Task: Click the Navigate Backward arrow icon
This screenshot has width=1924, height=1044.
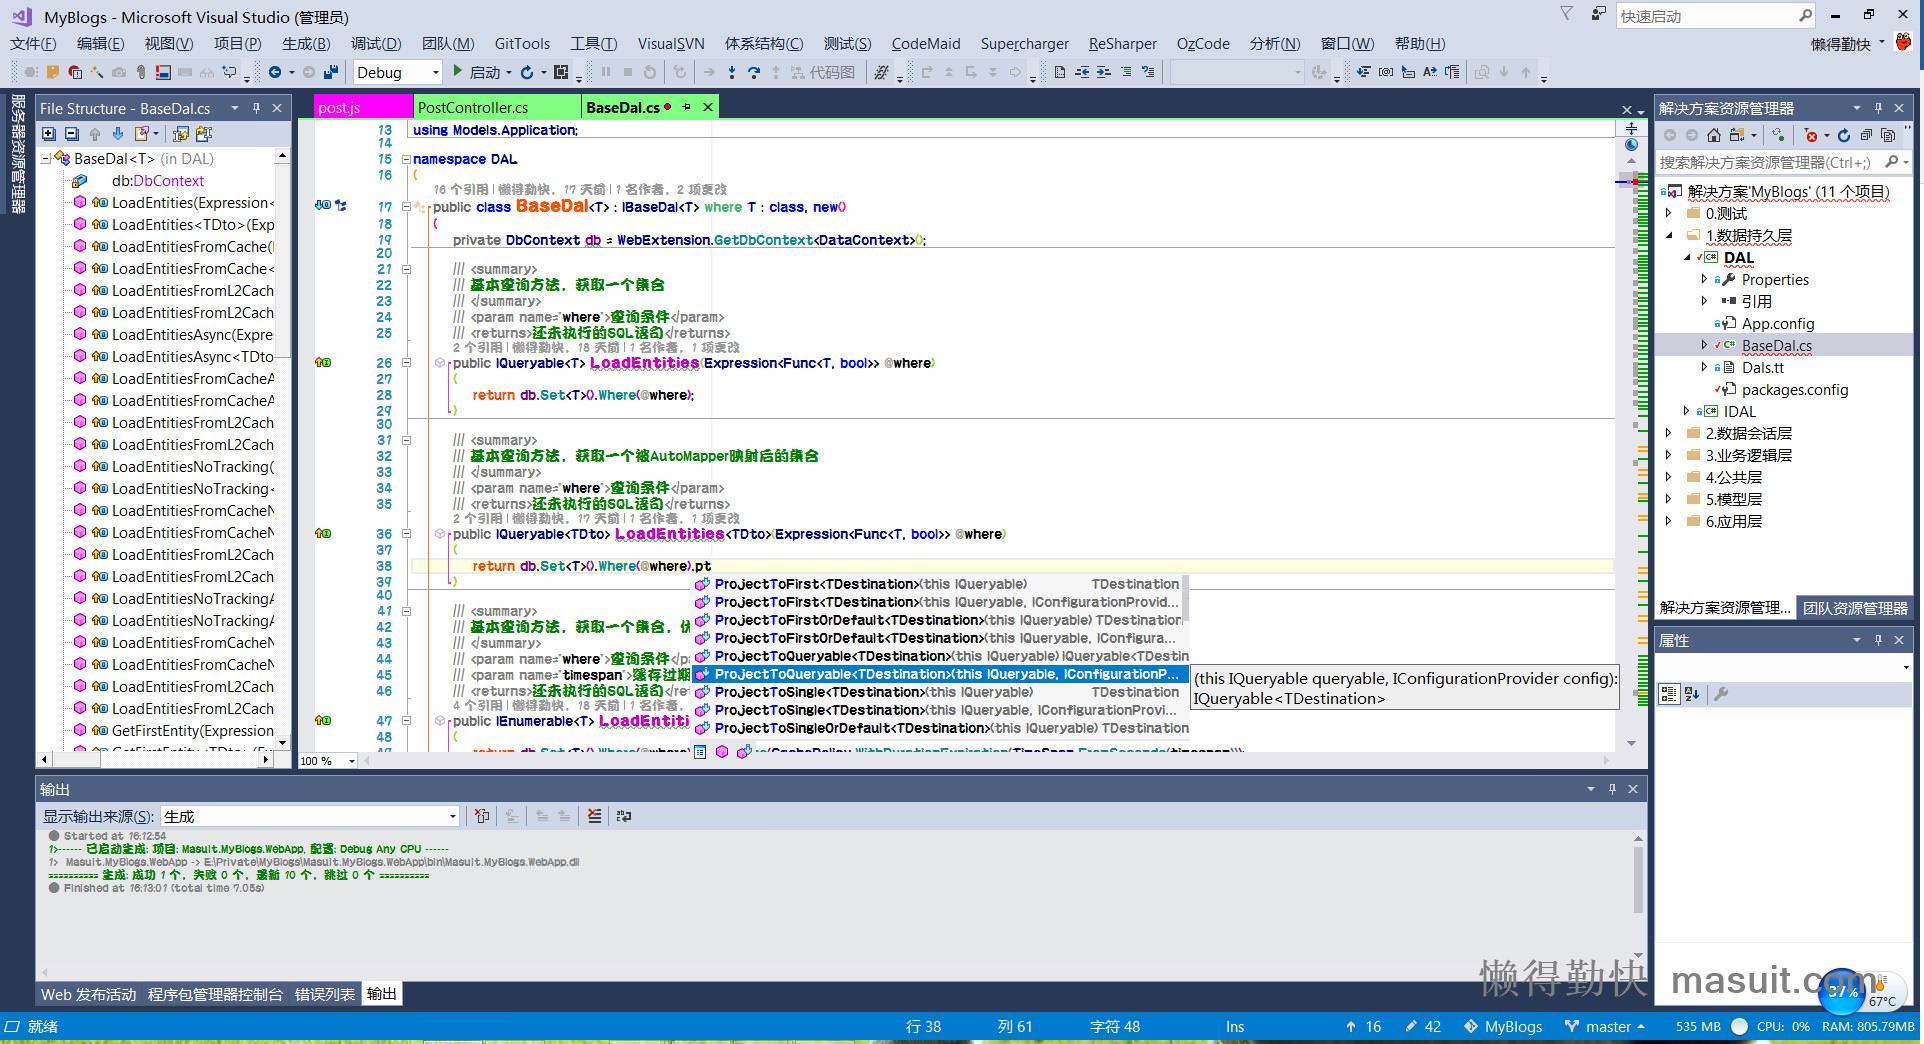Action: [275, 73]
